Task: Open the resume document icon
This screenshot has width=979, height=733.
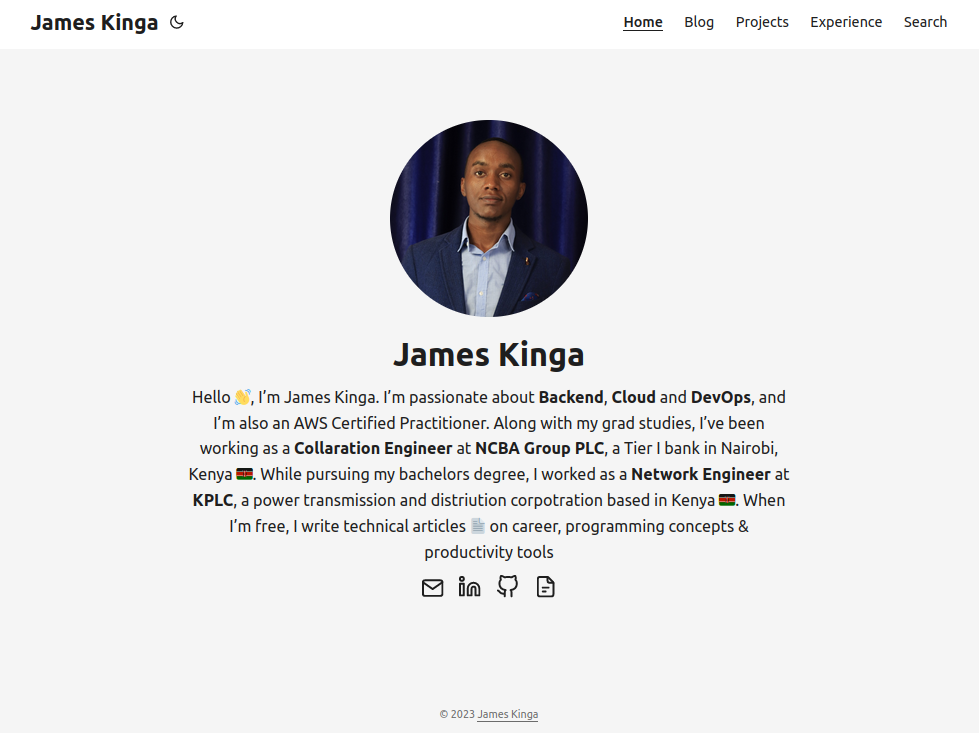Action: pyautogui.click(x=546, y=587)
